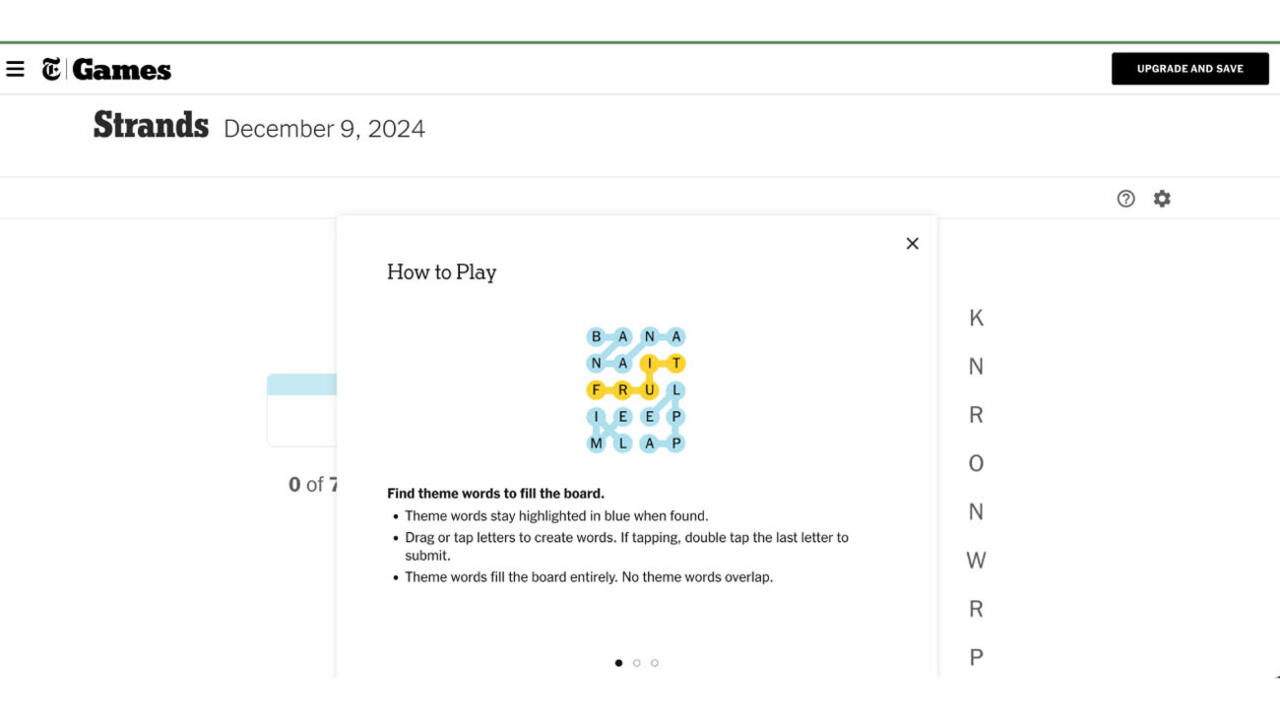
Task: Tap the N letter directly below K
Action: click(x=976, y=367)
